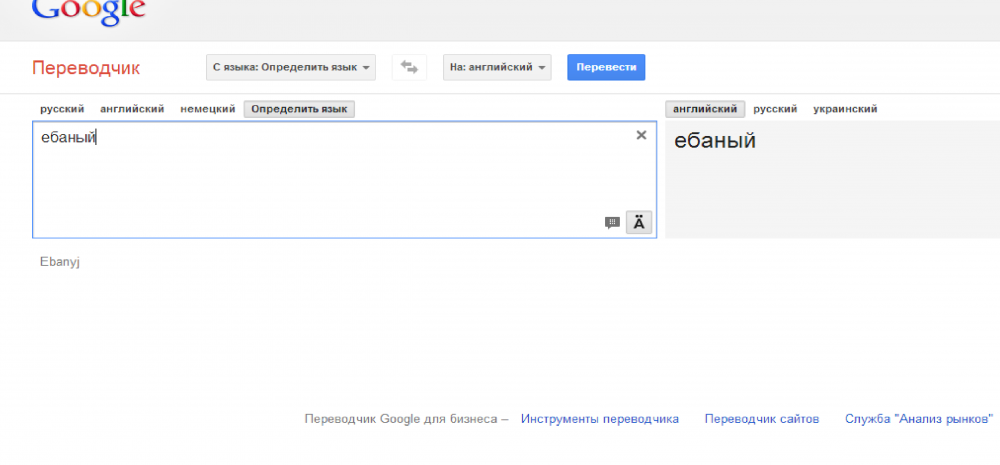Select английский as target language
The height and width of the screenshot is (465, 1000).
point(705,109)
